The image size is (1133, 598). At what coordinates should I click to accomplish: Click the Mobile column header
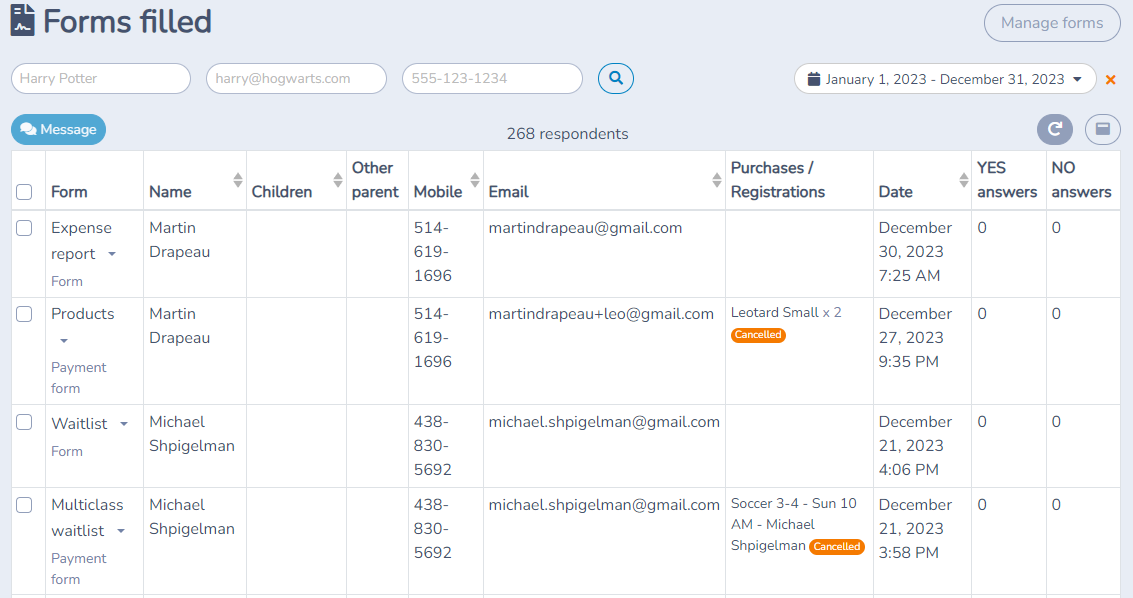[438, 191]
